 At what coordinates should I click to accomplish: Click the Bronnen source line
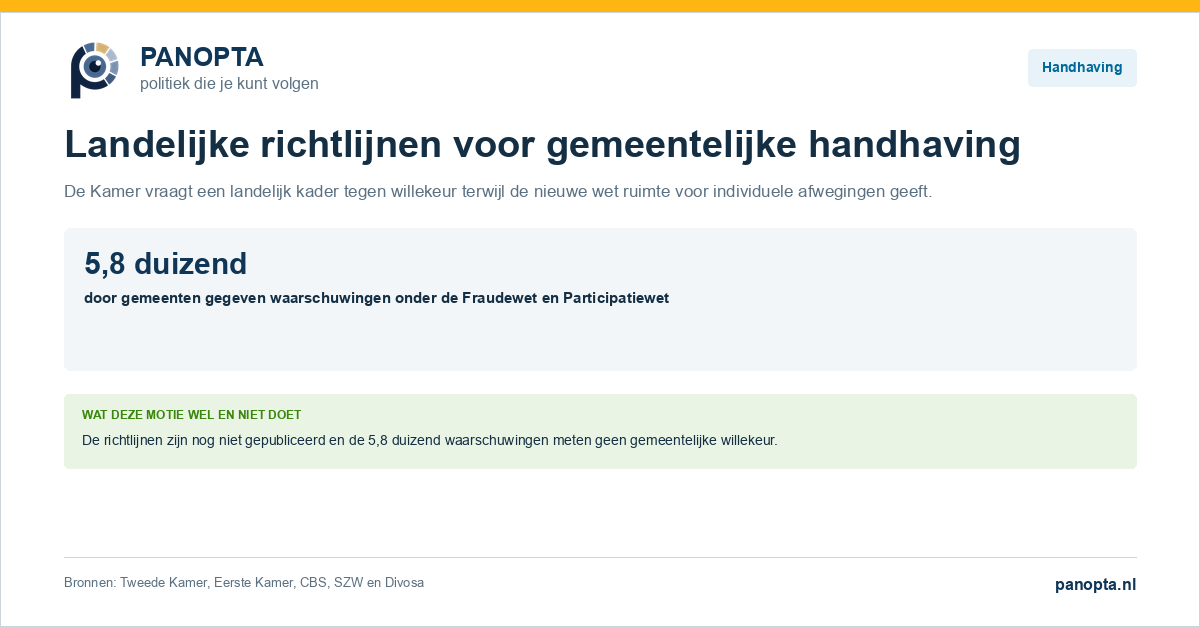[244, 583]
